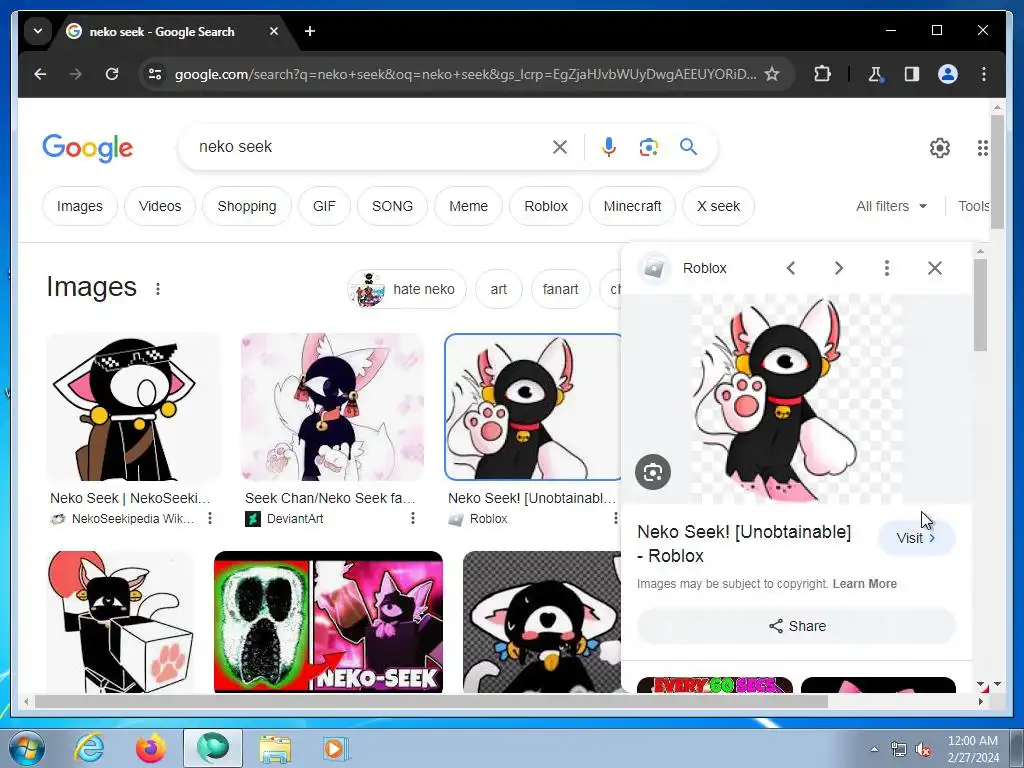
Task: Select the Shopping filter chip
Action: coord(247,206)
